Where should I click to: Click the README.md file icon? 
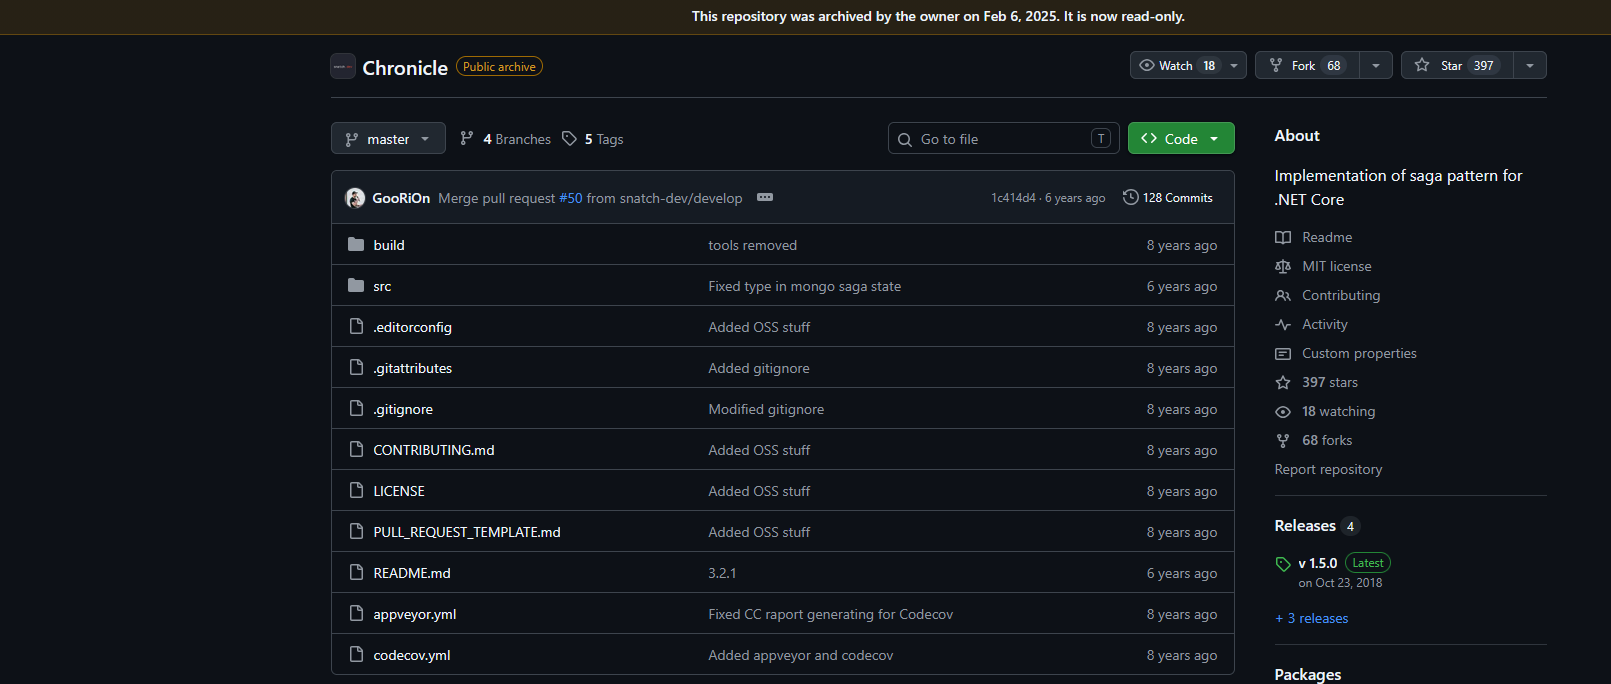pos(356,572)
